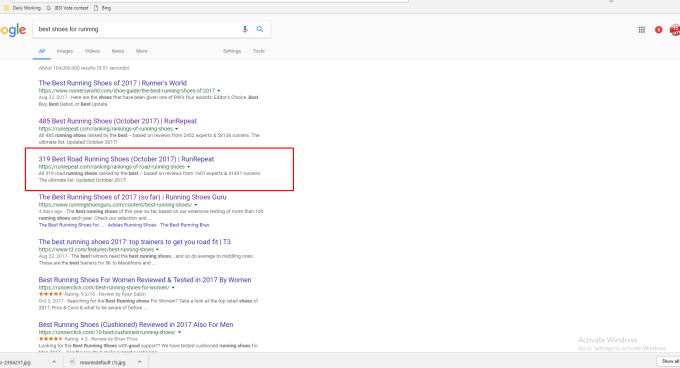Viewport: 680px width, 368px height.
Task: Click the Google logo
Action: pyautogui.click(x=13, y=30)
